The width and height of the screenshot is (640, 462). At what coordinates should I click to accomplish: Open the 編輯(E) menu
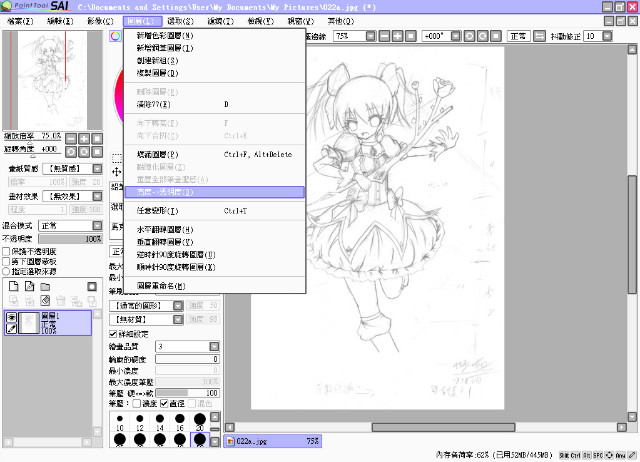(x=60, y=21)
